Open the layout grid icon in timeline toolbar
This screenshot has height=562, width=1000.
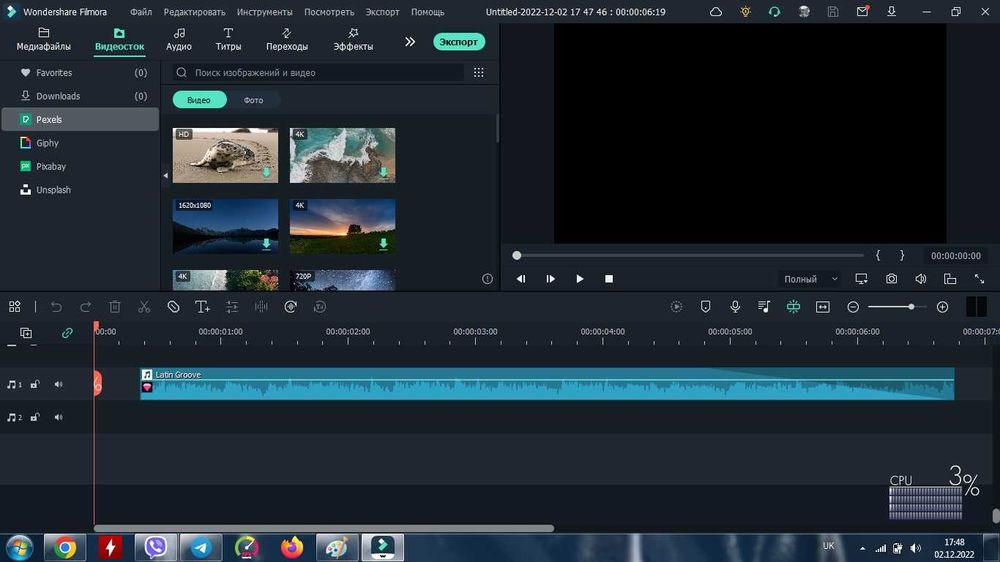[x=15, y=307]
